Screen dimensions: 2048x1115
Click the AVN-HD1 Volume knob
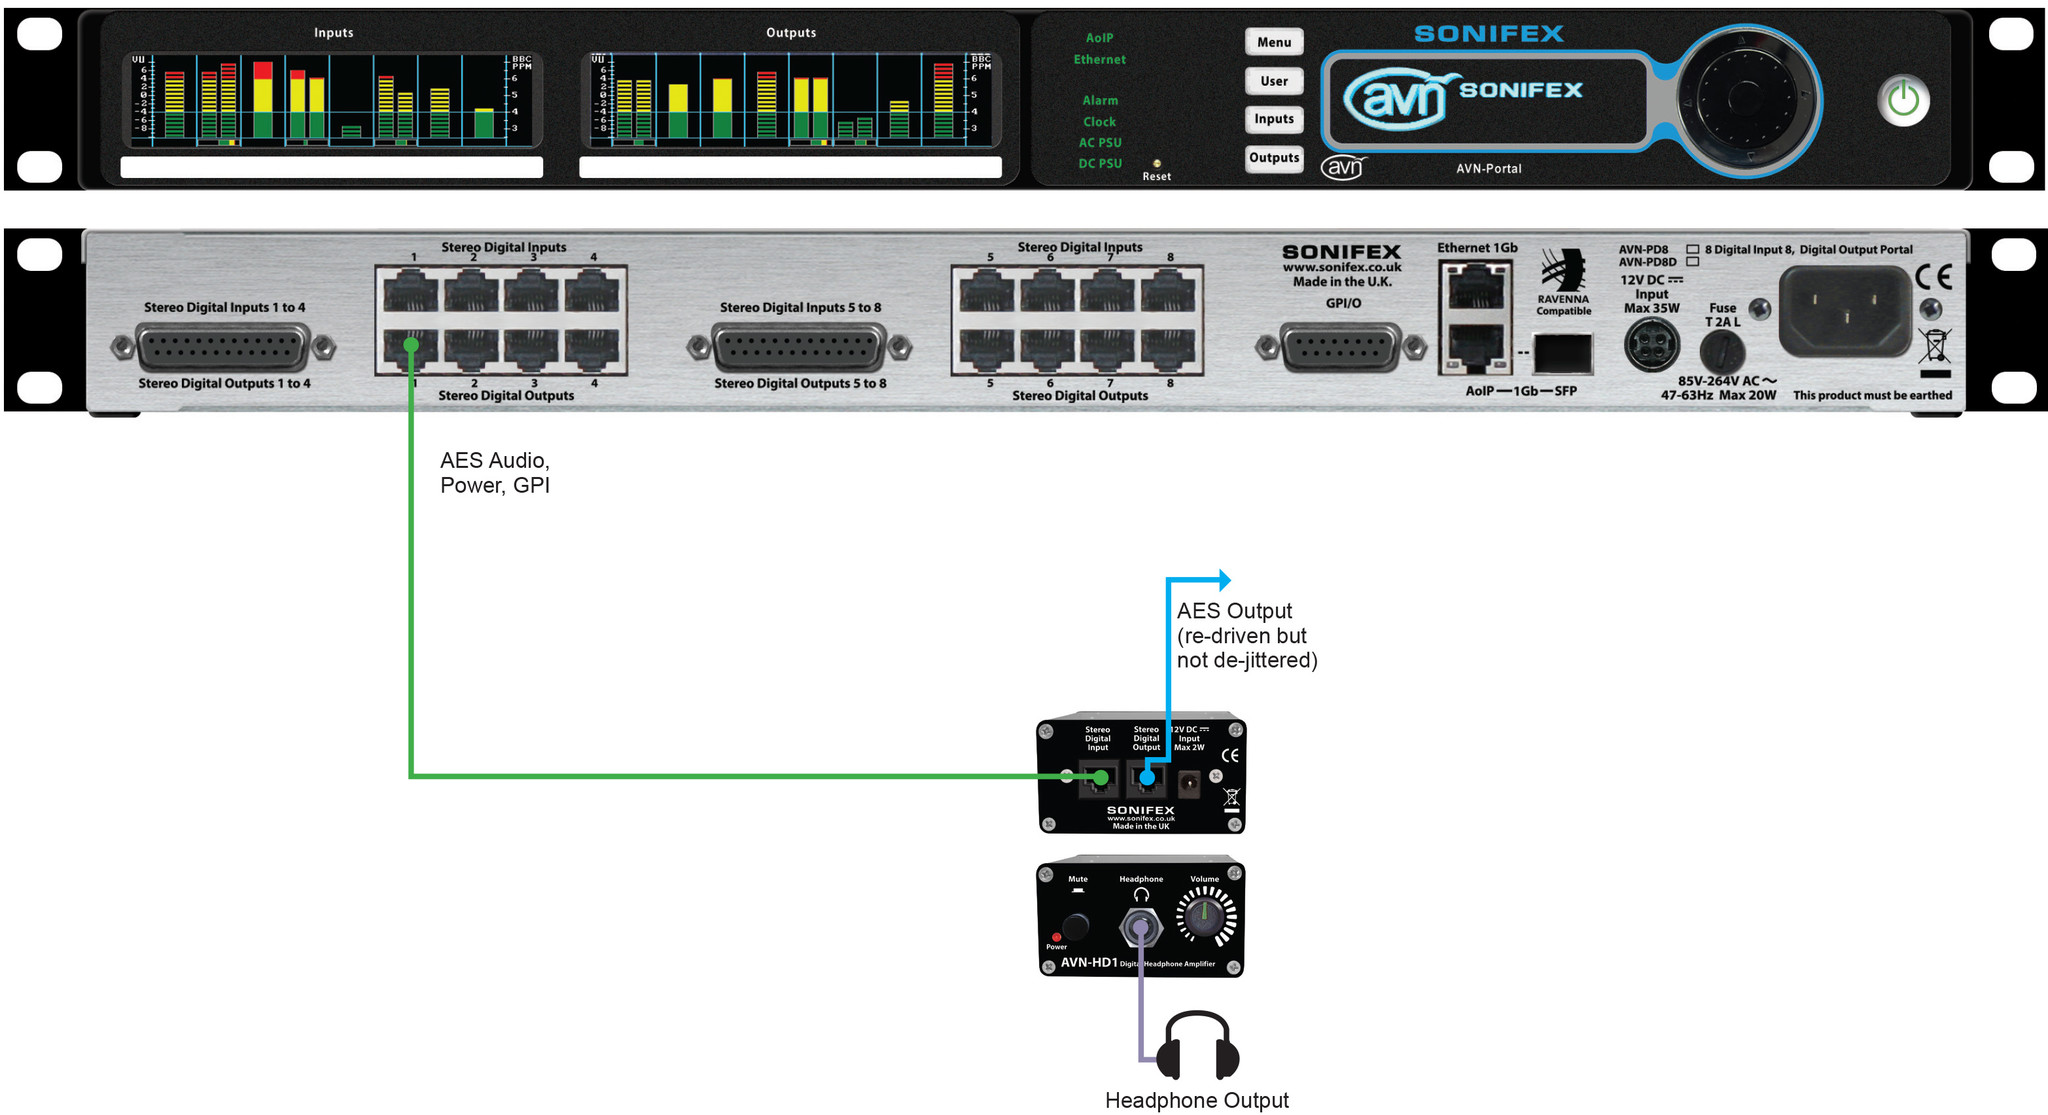1205,917
